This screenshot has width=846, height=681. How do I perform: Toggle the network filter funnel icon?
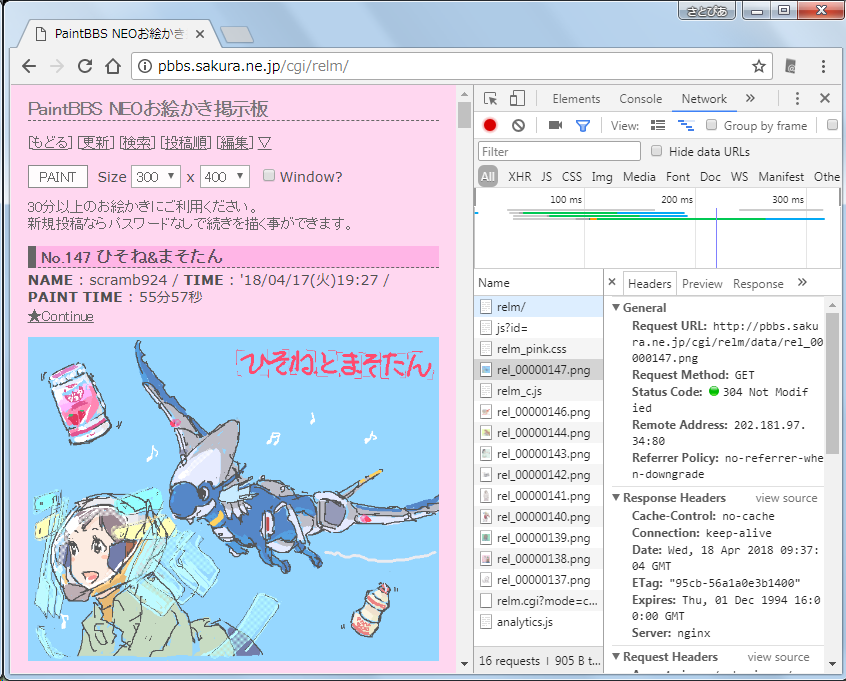(583, 126)
